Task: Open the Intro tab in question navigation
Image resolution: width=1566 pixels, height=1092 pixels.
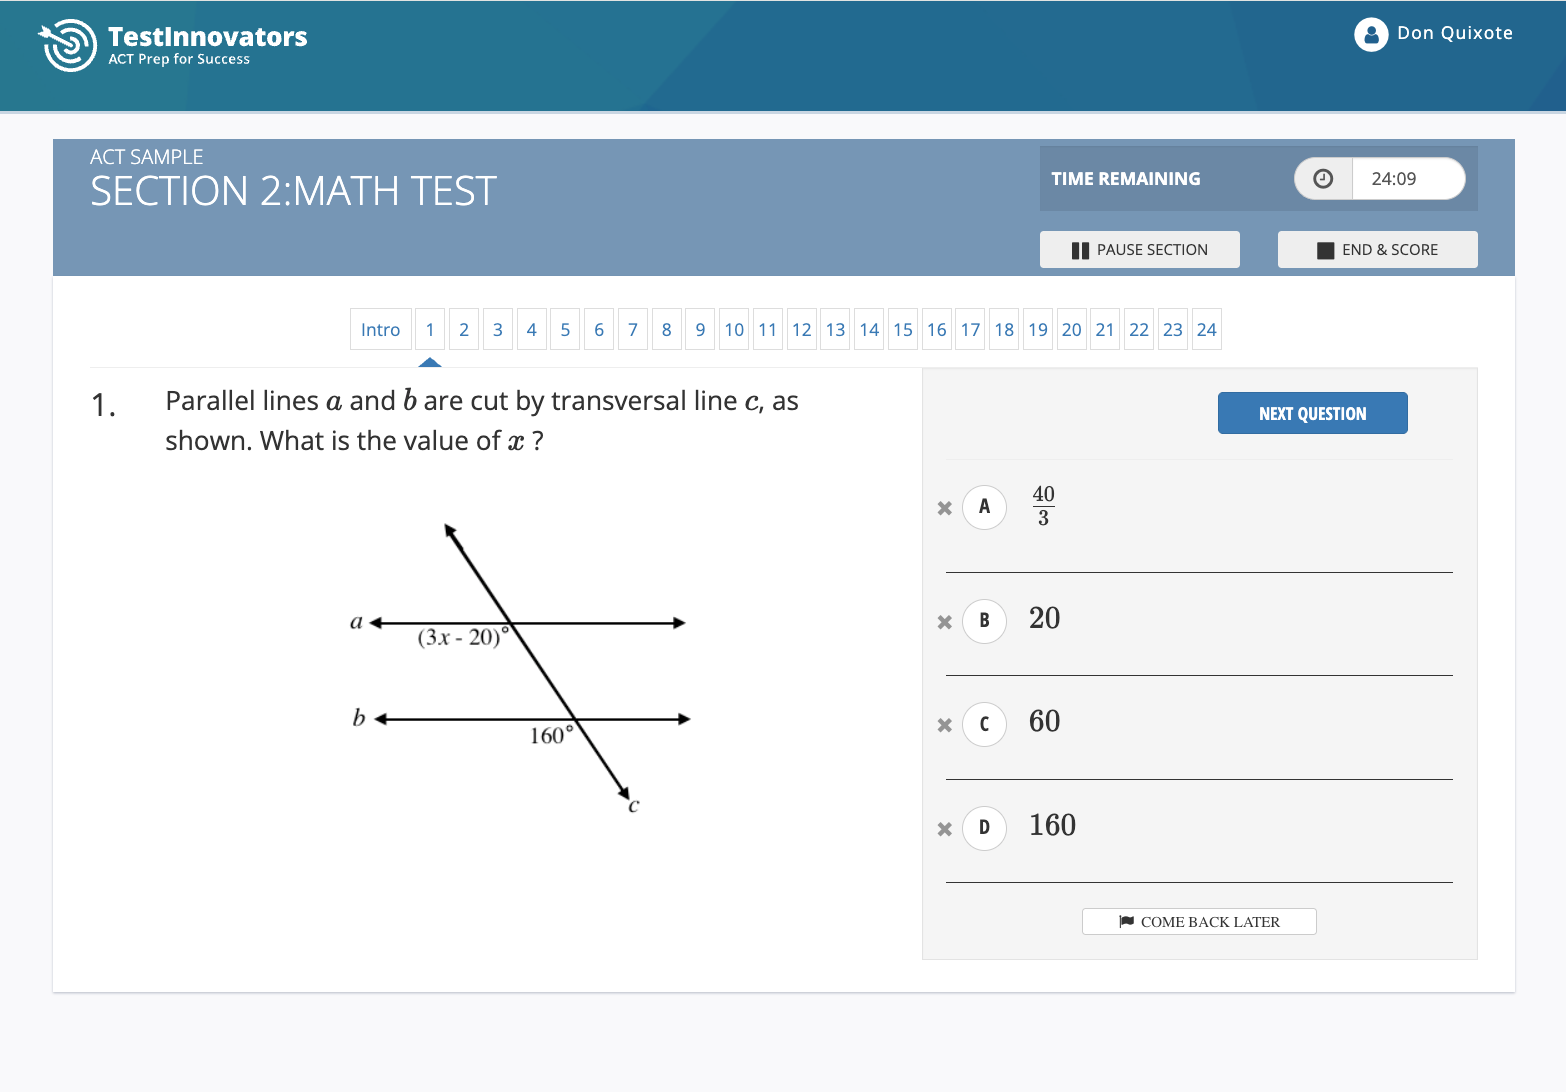Action: (x=380, y=330)
